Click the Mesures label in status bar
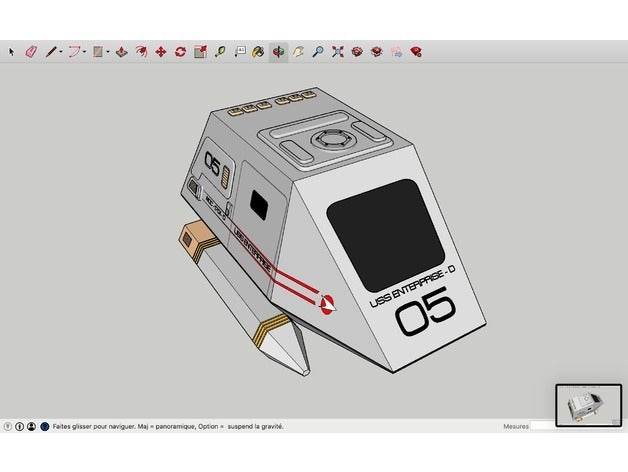Image resolution: width=628 pixels, height=472 pixels. (516, 426)
